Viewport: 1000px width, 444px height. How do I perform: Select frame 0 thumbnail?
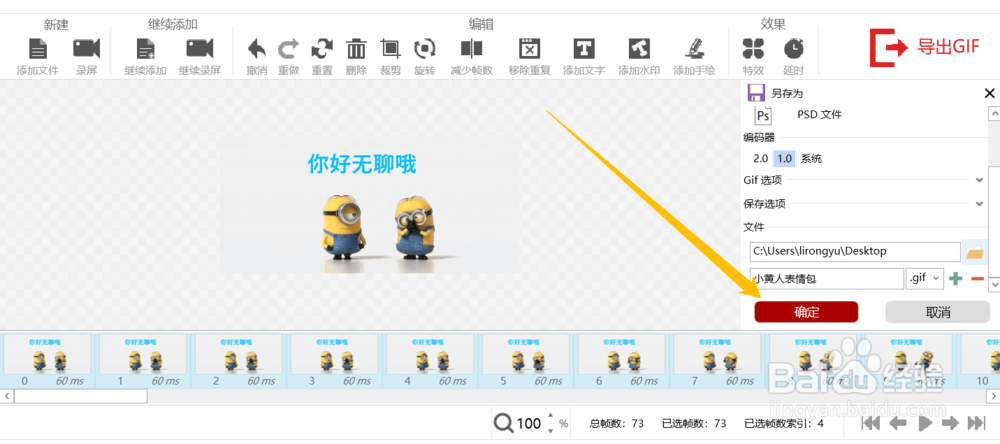[45, 354]
